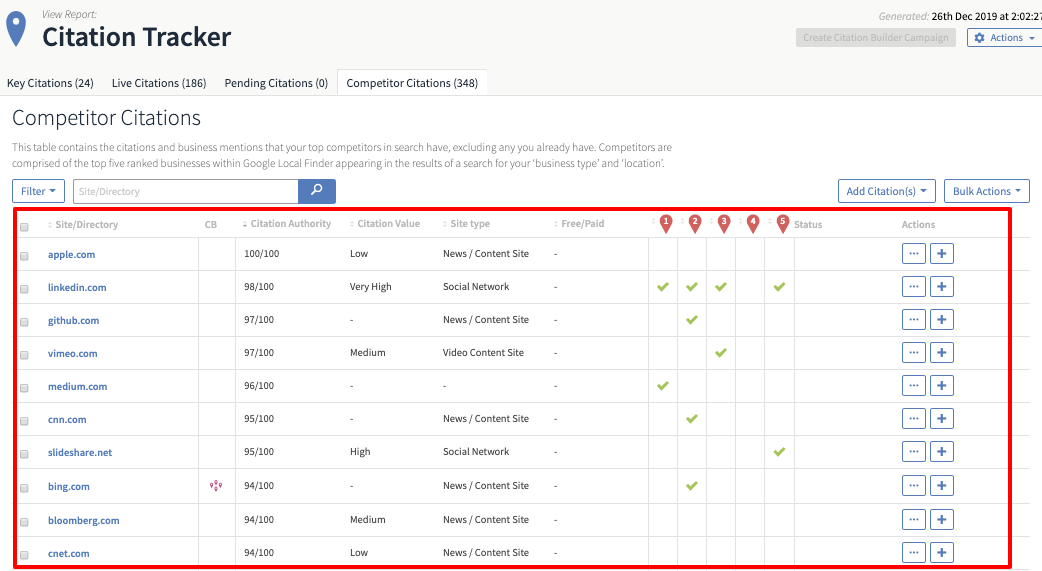Click competitor 4 map pin header

pos(753,224)
